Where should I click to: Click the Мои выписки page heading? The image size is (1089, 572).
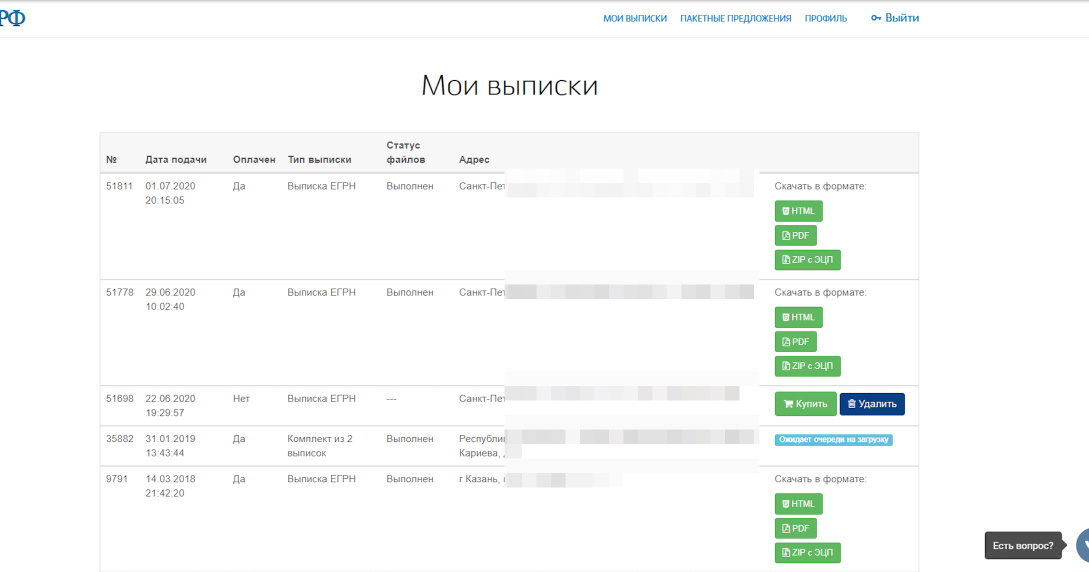click(x=510, y=85)
